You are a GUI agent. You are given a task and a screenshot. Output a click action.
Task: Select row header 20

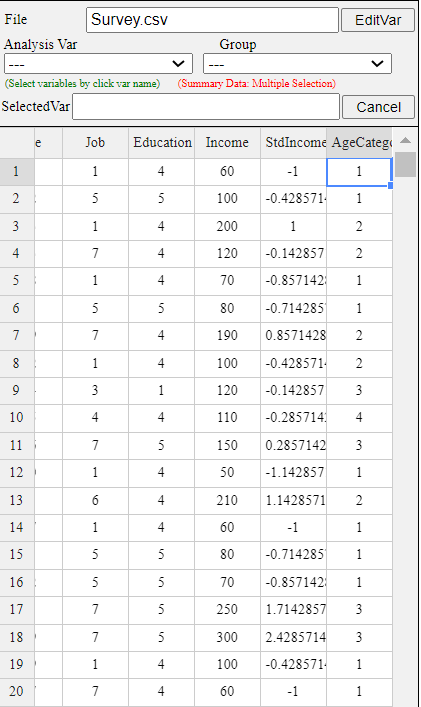tap(17, 692)
